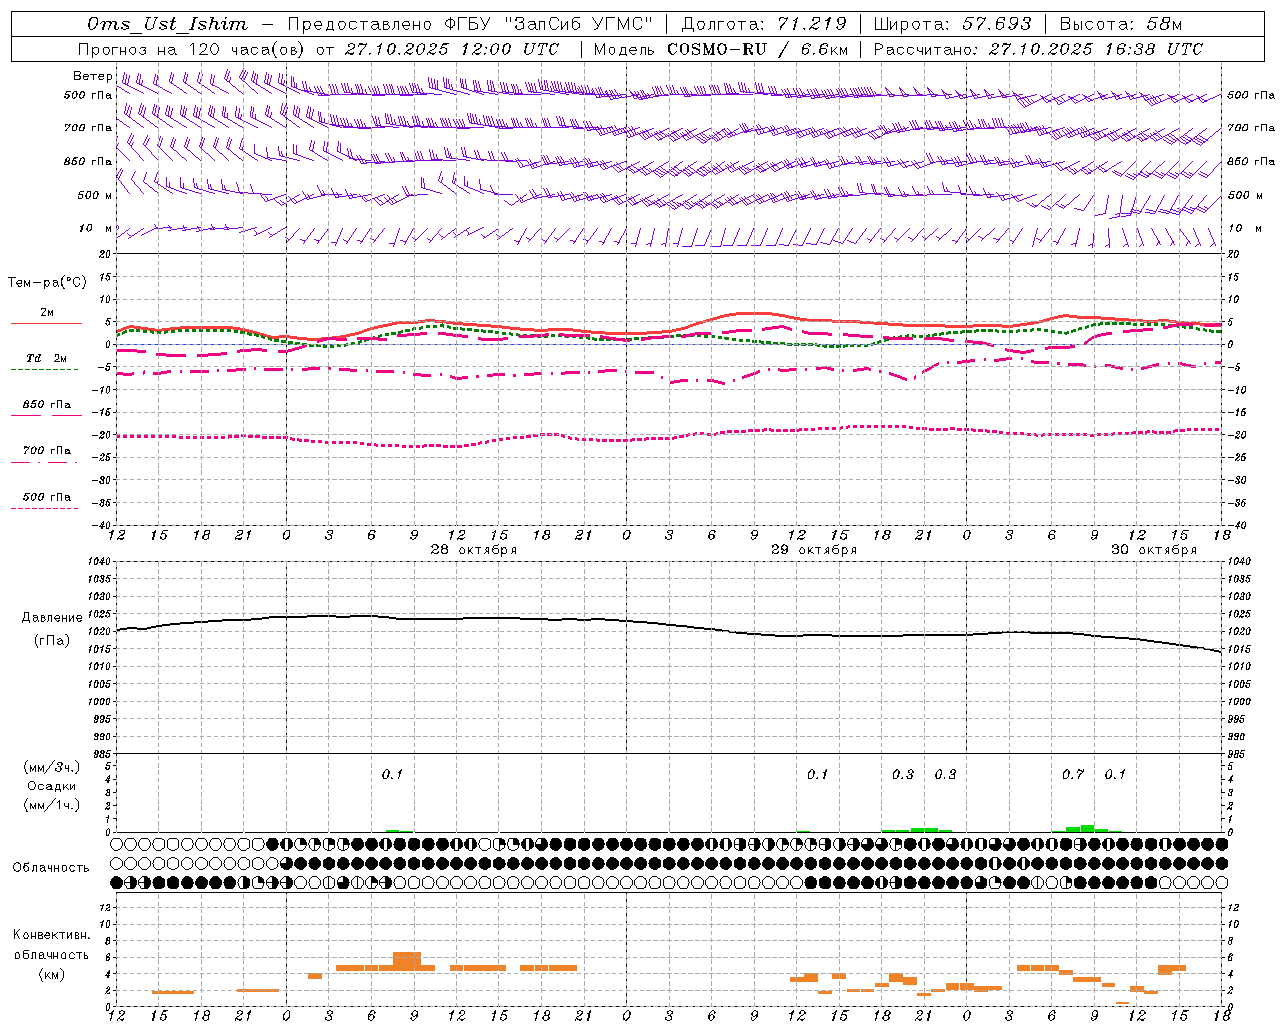Click the Осадки panel label
The width and height of the screenshot is (1280, 1024).
pos(51,786)
